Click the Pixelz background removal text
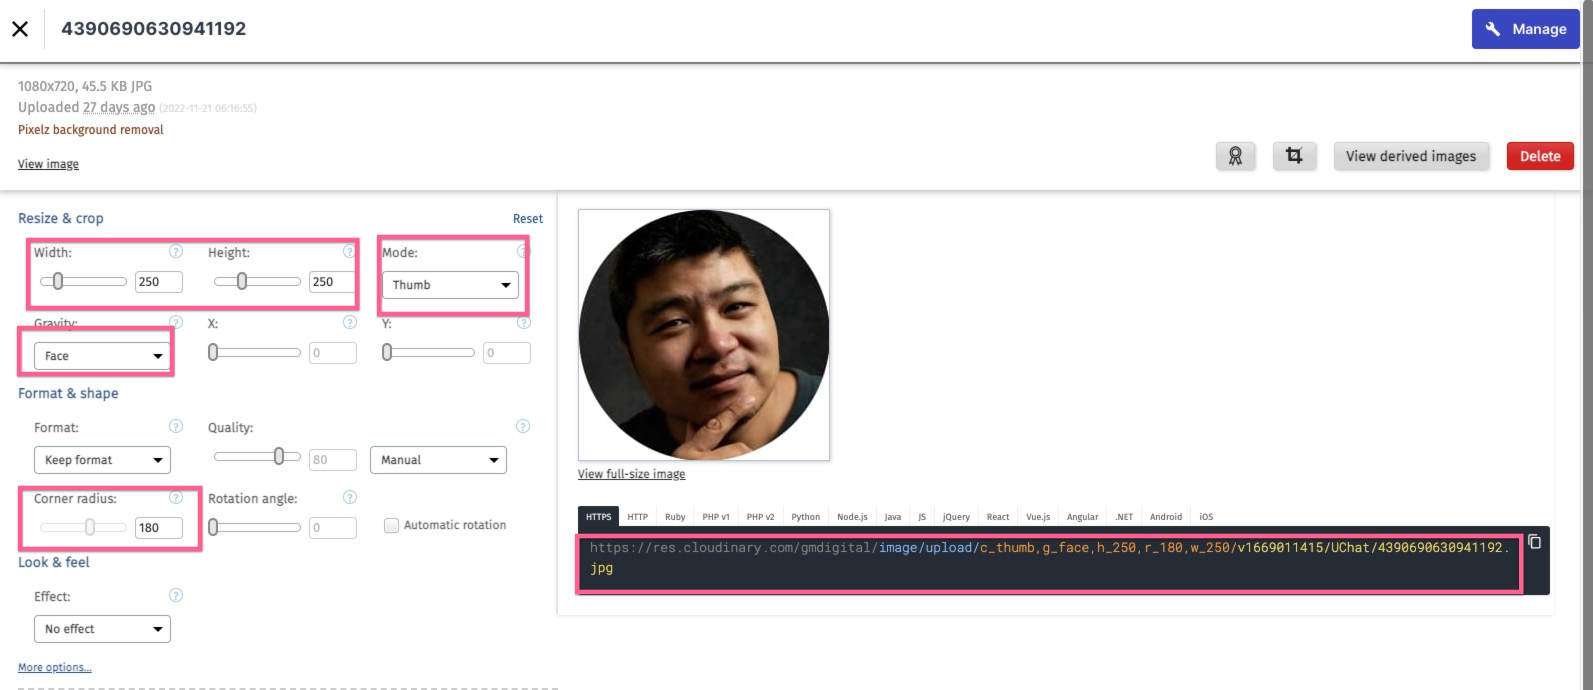This screenshot has width=1593, height=690. coord(91,130)
